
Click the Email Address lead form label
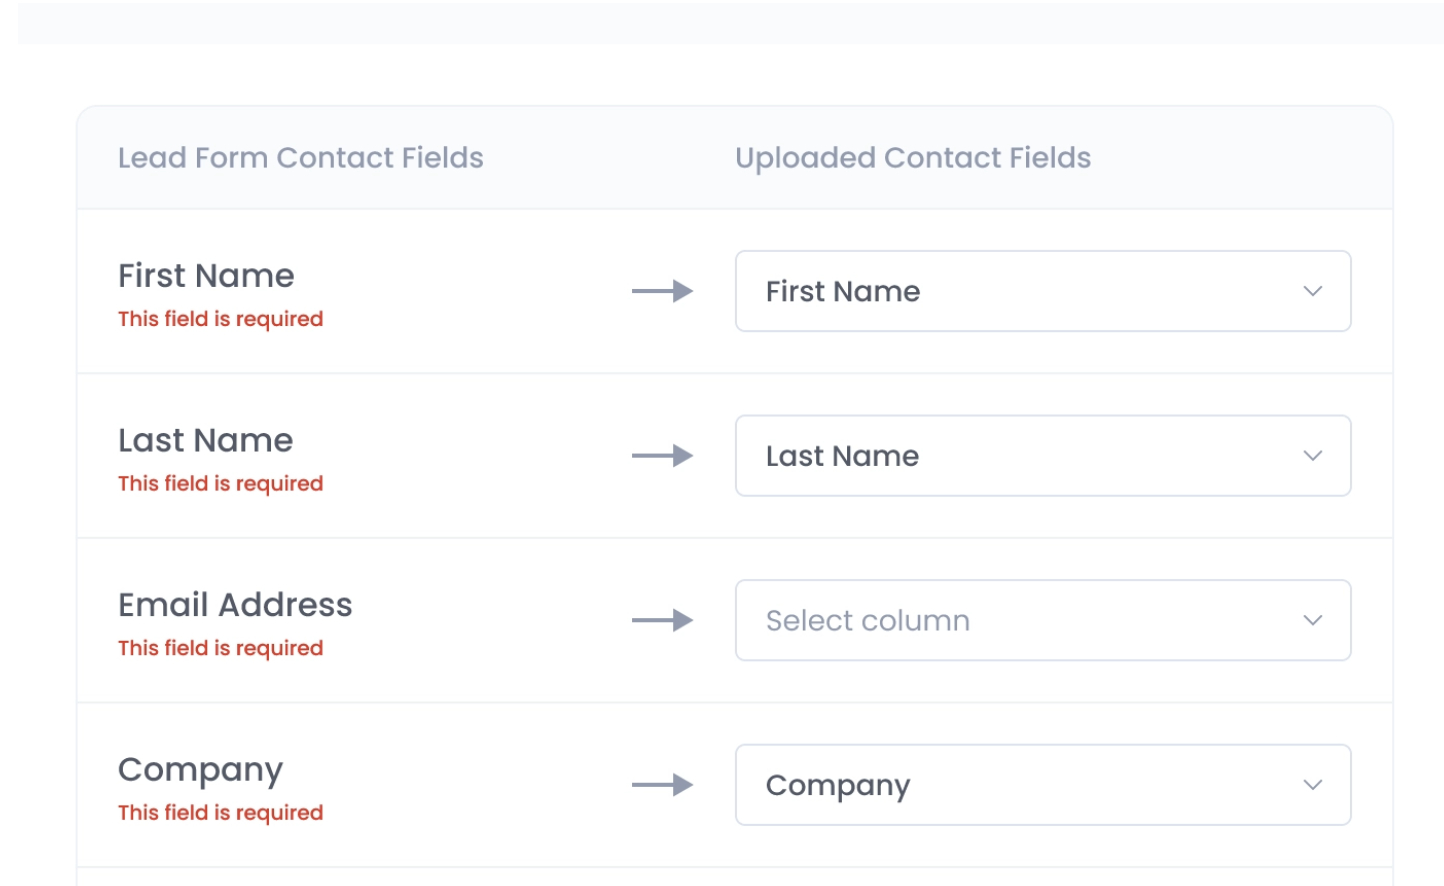[x=235, y=604]
